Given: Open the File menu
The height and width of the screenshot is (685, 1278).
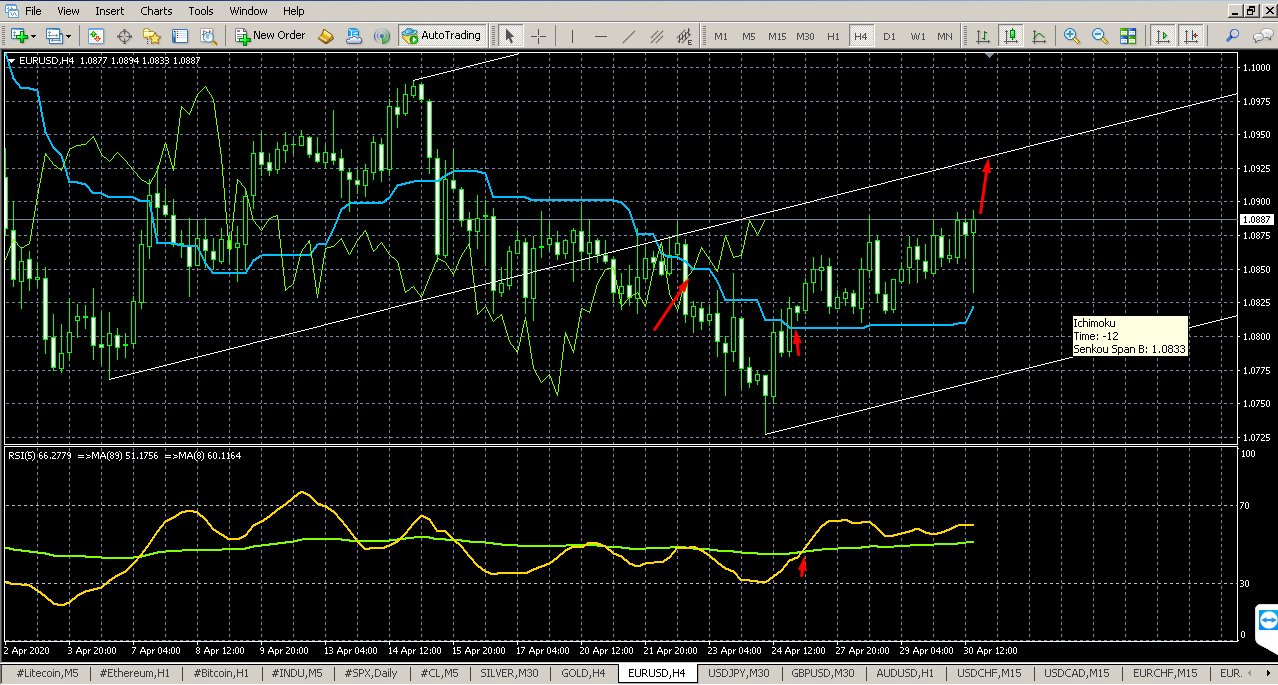Looking at the screenshot, I should (33, 11).
